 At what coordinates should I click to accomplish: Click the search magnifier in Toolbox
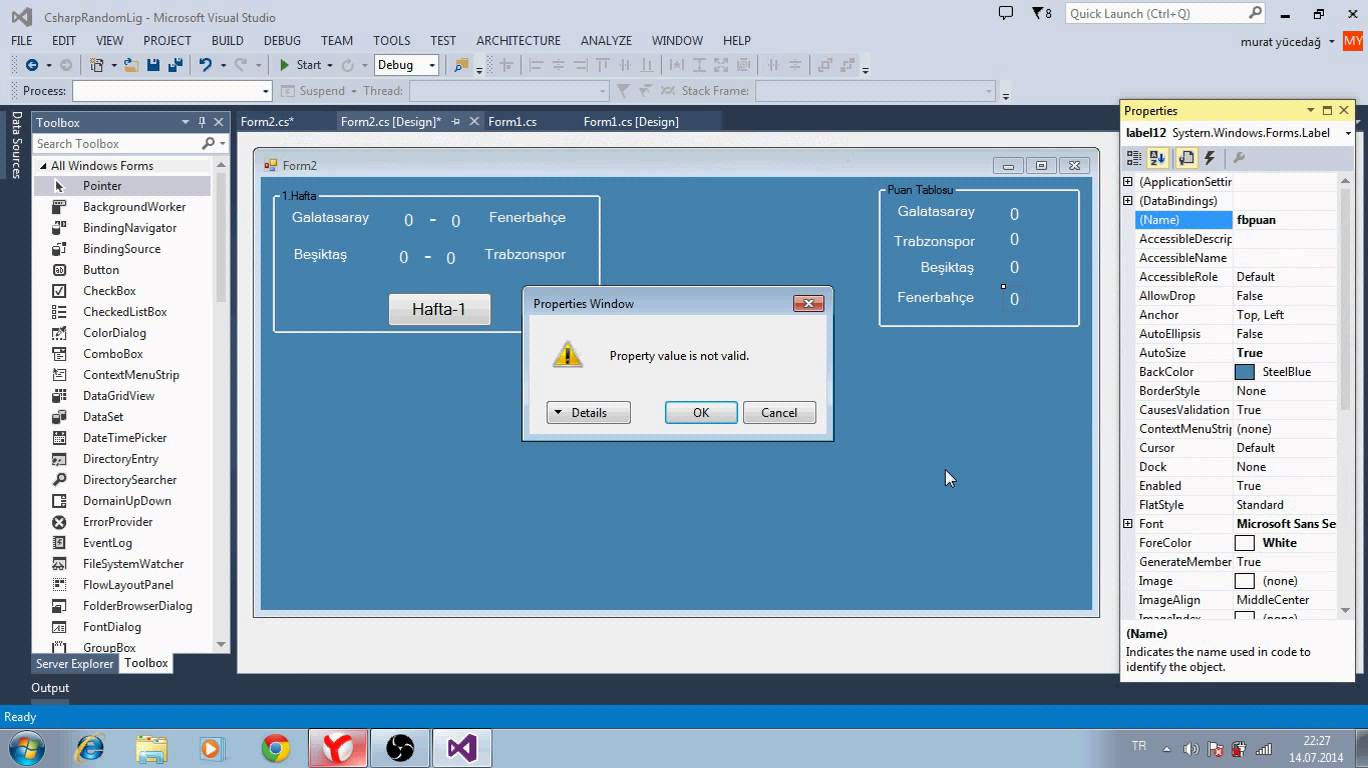[x=208, y=144]
